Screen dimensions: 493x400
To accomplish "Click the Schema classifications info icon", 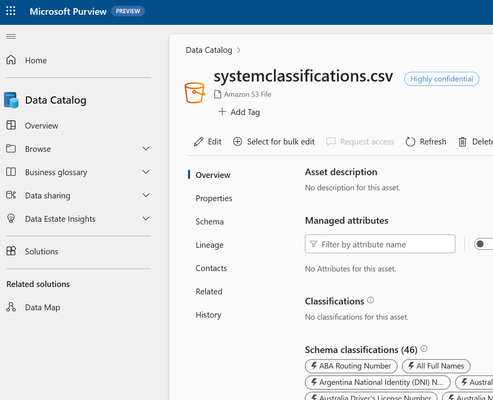I will (424, 349).
